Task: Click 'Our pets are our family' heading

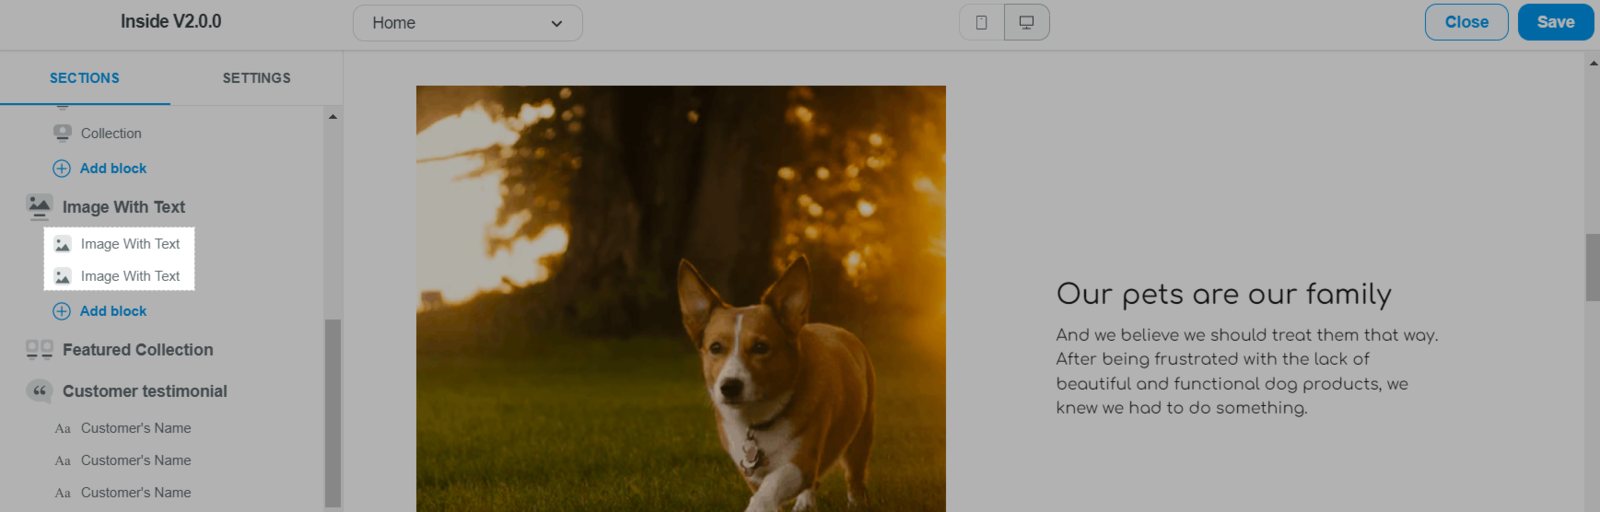Action: coord(1224,294)
